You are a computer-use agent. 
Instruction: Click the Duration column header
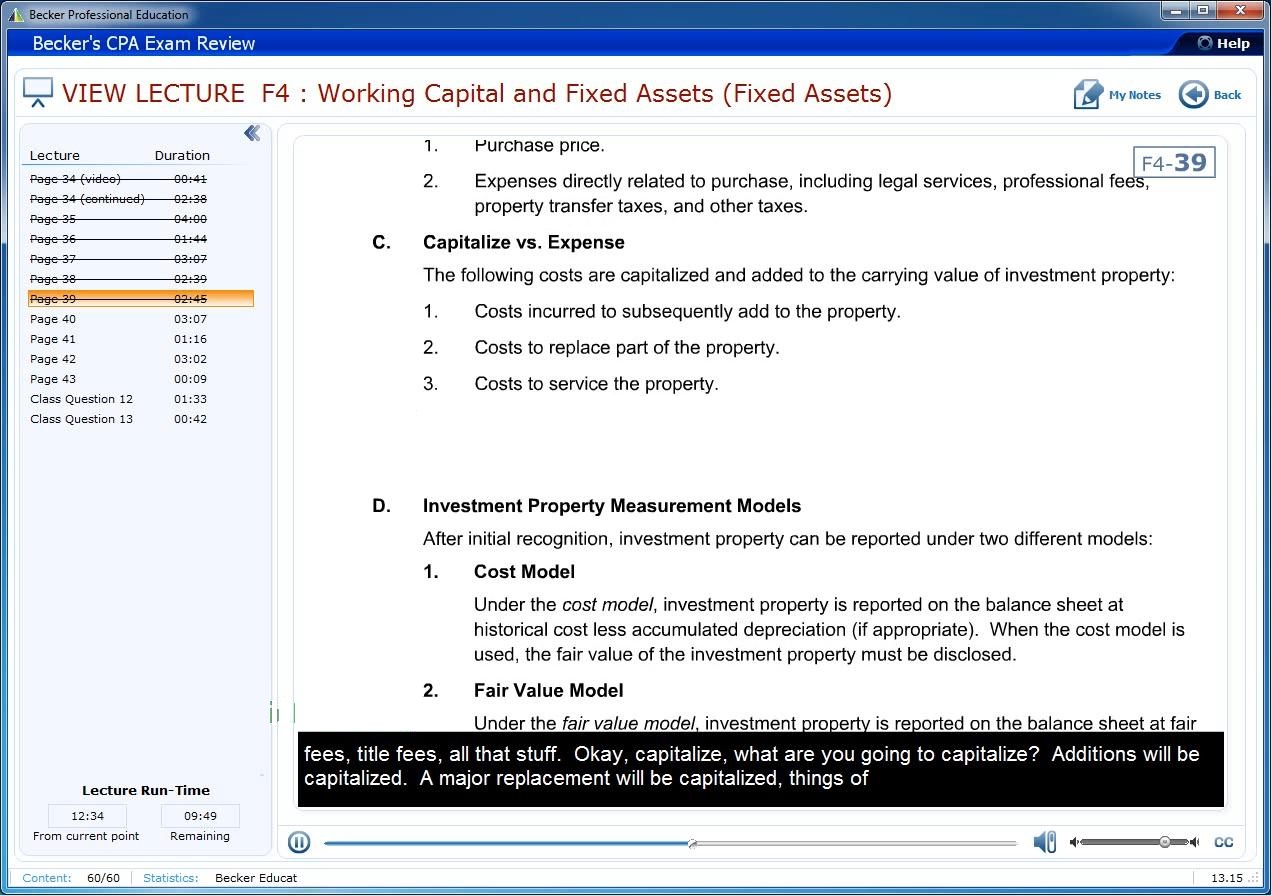(x=182, y=155)
